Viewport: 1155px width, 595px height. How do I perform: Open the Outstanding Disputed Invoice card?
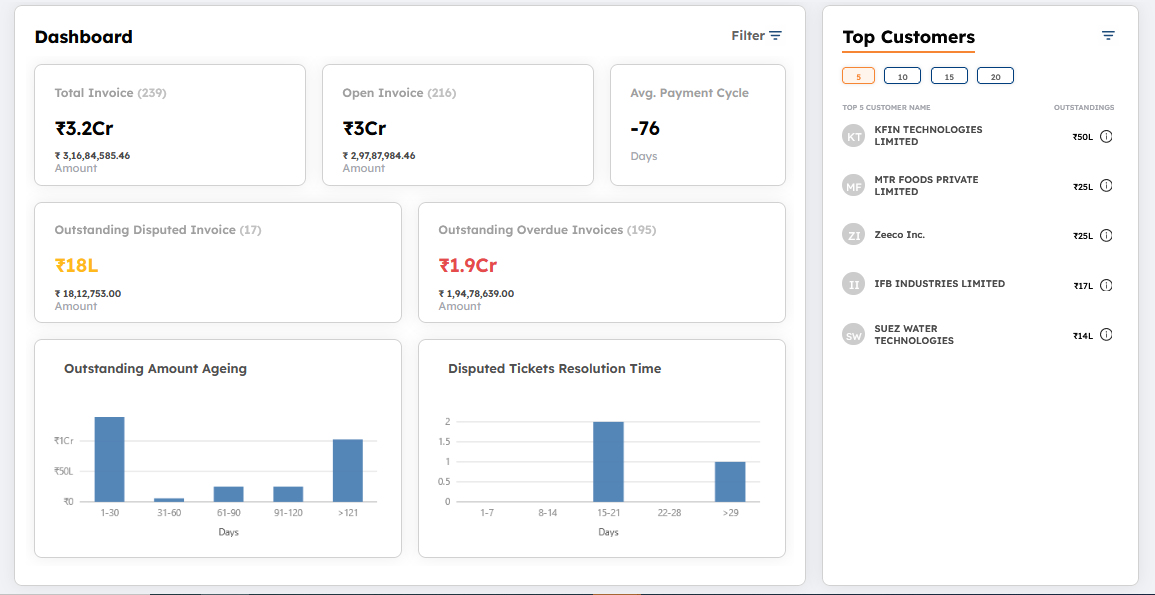pyautogui.click(x=217, y=262)
